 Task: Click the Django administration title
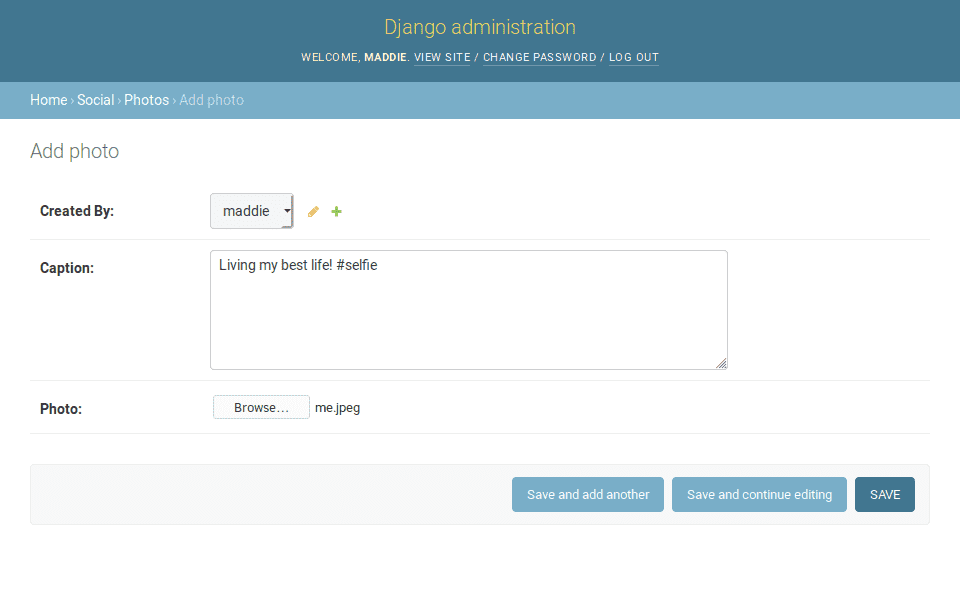click(480, 28)
